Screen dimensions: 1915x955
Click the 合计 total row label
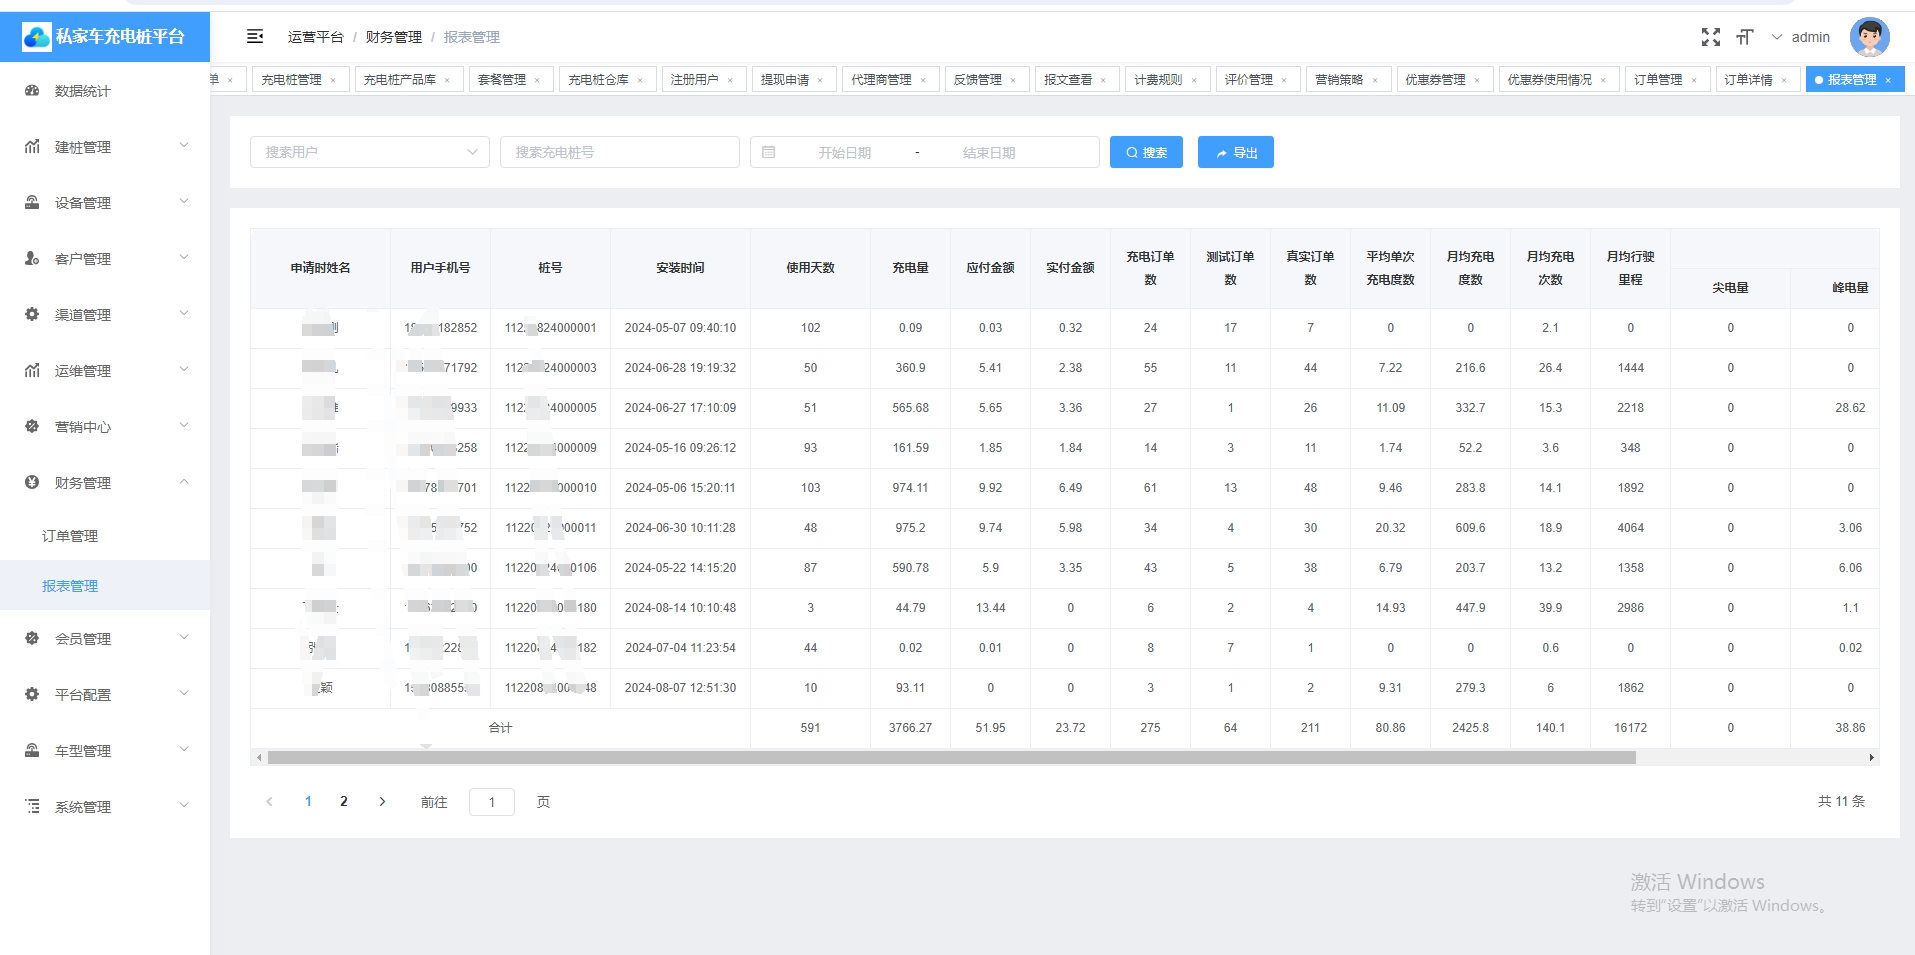[500, 728]
